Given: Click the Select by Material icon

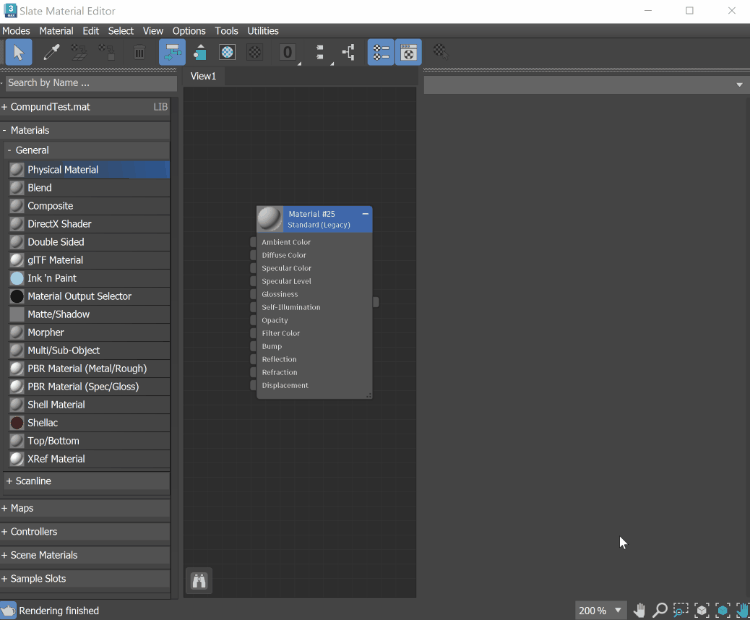Looking at the screenshot, I should (x=441, y=52).
